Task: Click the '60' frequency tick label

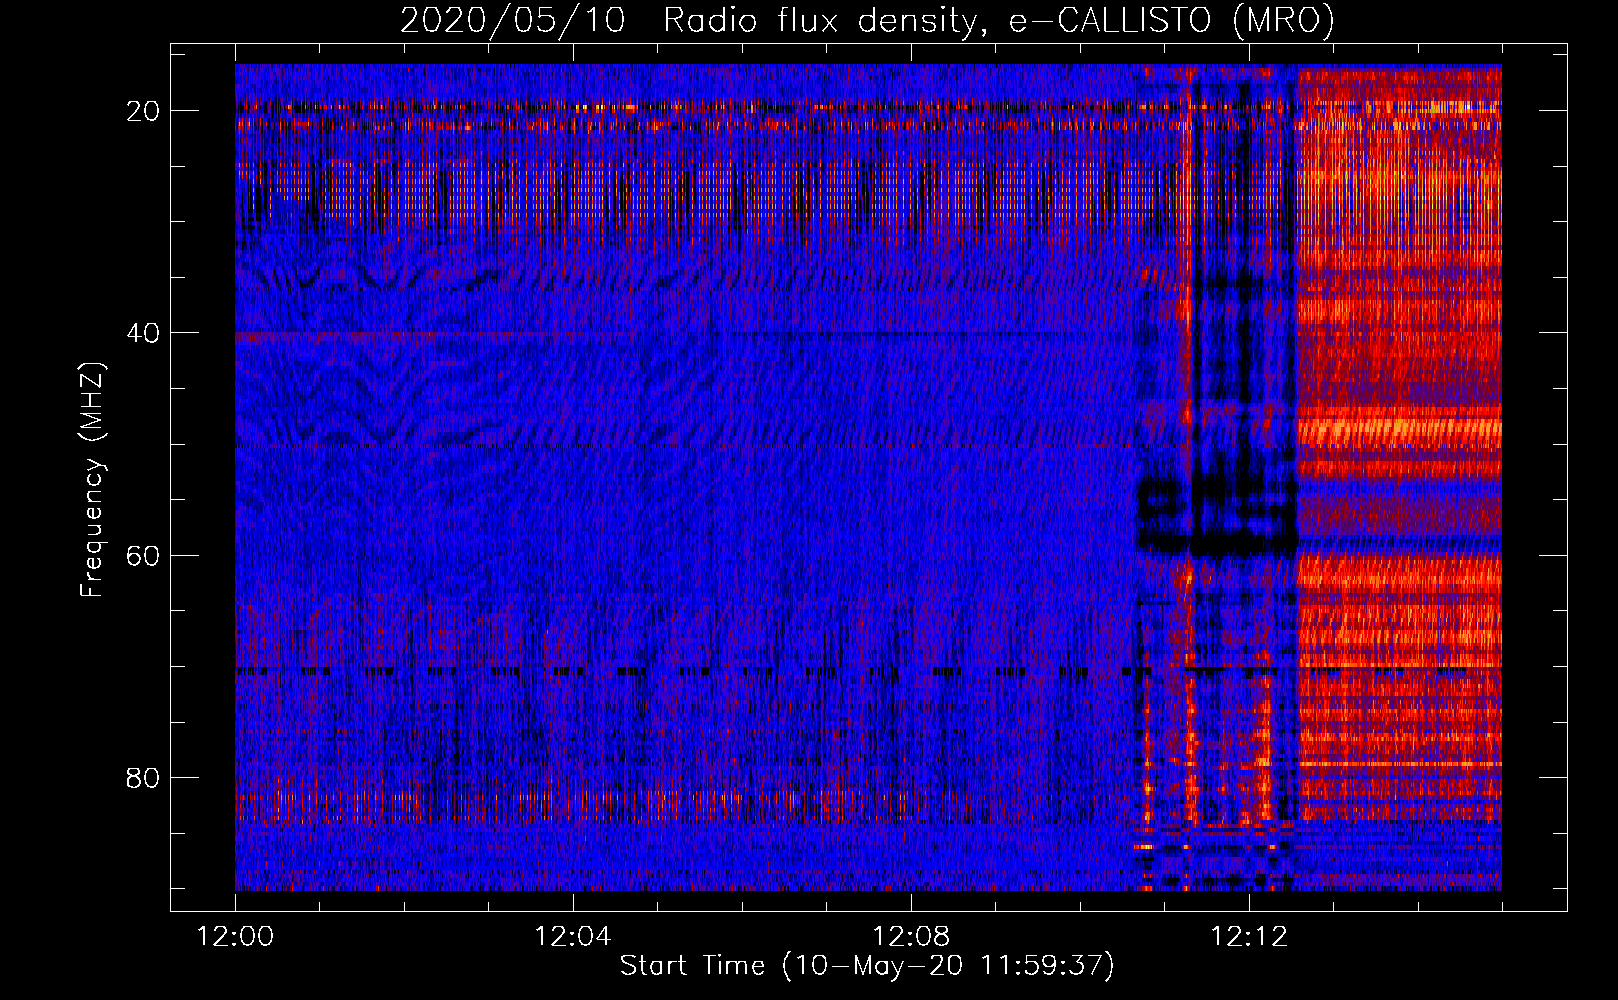Action: [144, 555]
